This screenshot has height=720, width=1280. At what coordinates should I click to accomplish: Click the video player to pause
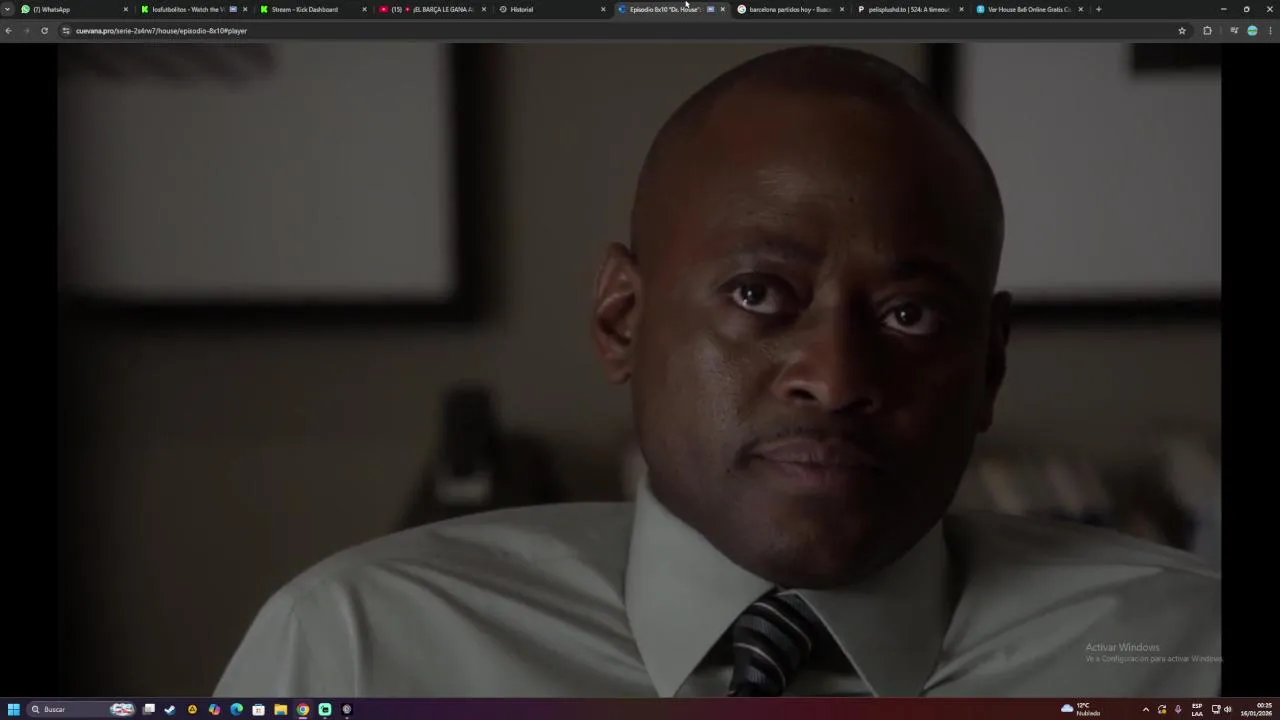coord(639,369)
